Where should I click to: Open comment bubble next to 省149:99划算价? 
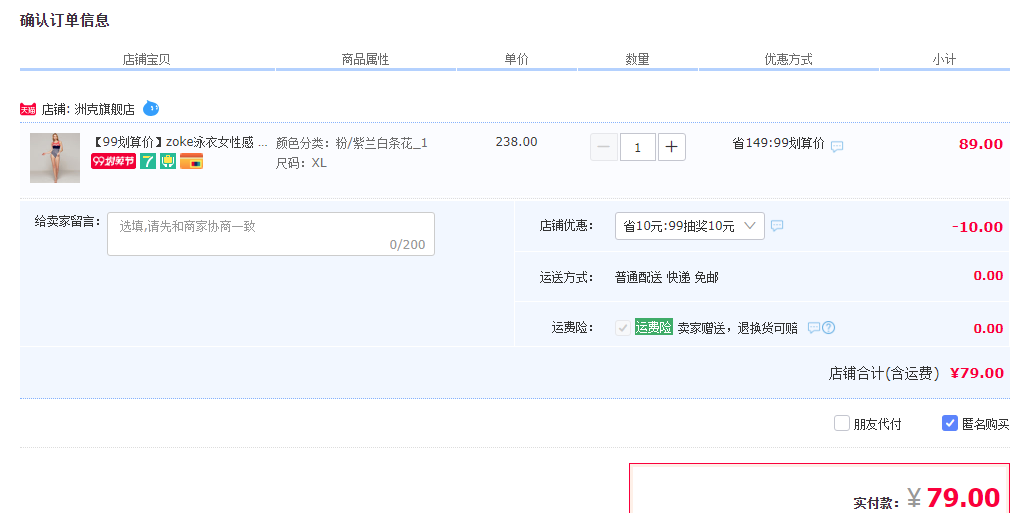point(837,146)
